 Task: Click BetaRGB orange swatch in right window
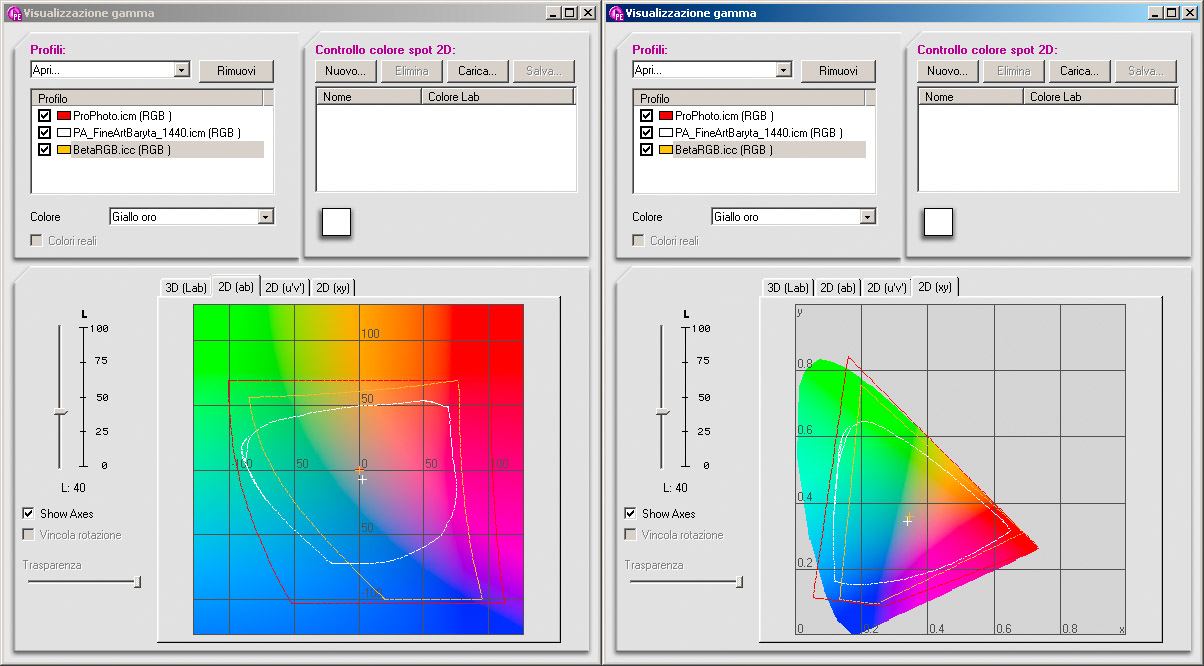pos(666,150)
